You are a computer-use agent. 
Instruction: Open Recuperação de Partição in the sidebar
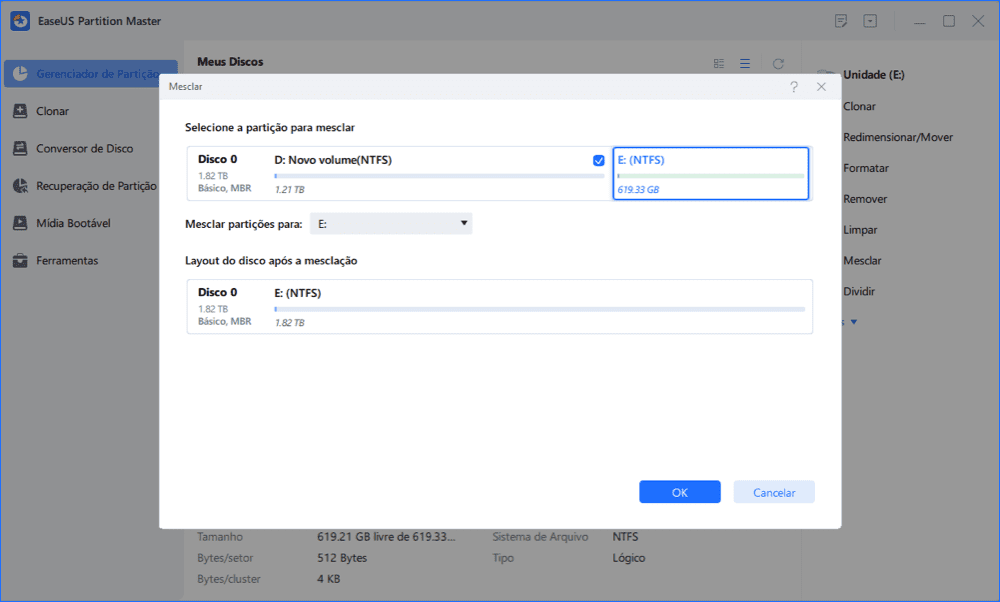tap(96, 186)
